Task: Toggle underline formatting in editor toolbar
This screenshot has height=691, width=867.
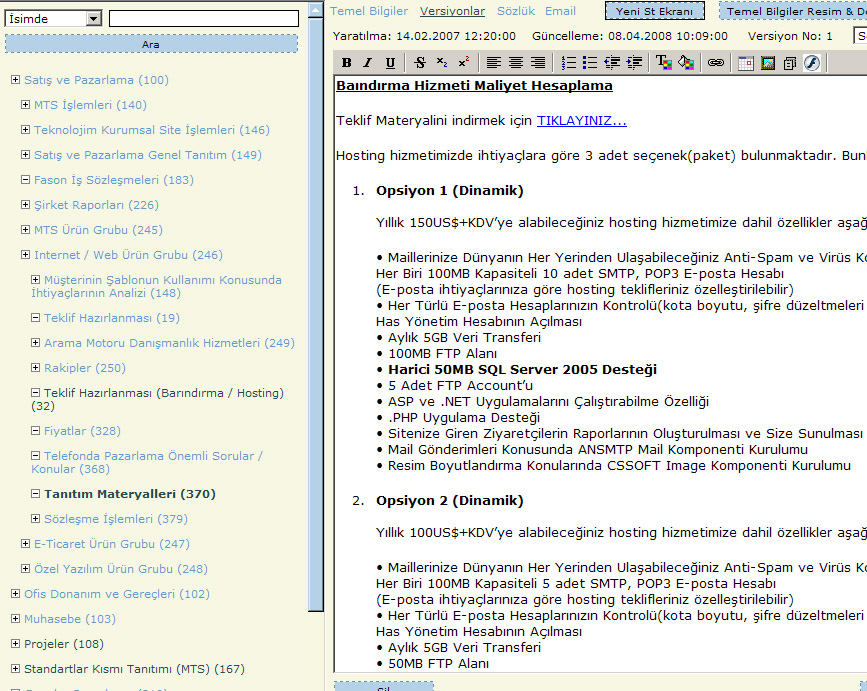Action: click(x=390, y=63)
